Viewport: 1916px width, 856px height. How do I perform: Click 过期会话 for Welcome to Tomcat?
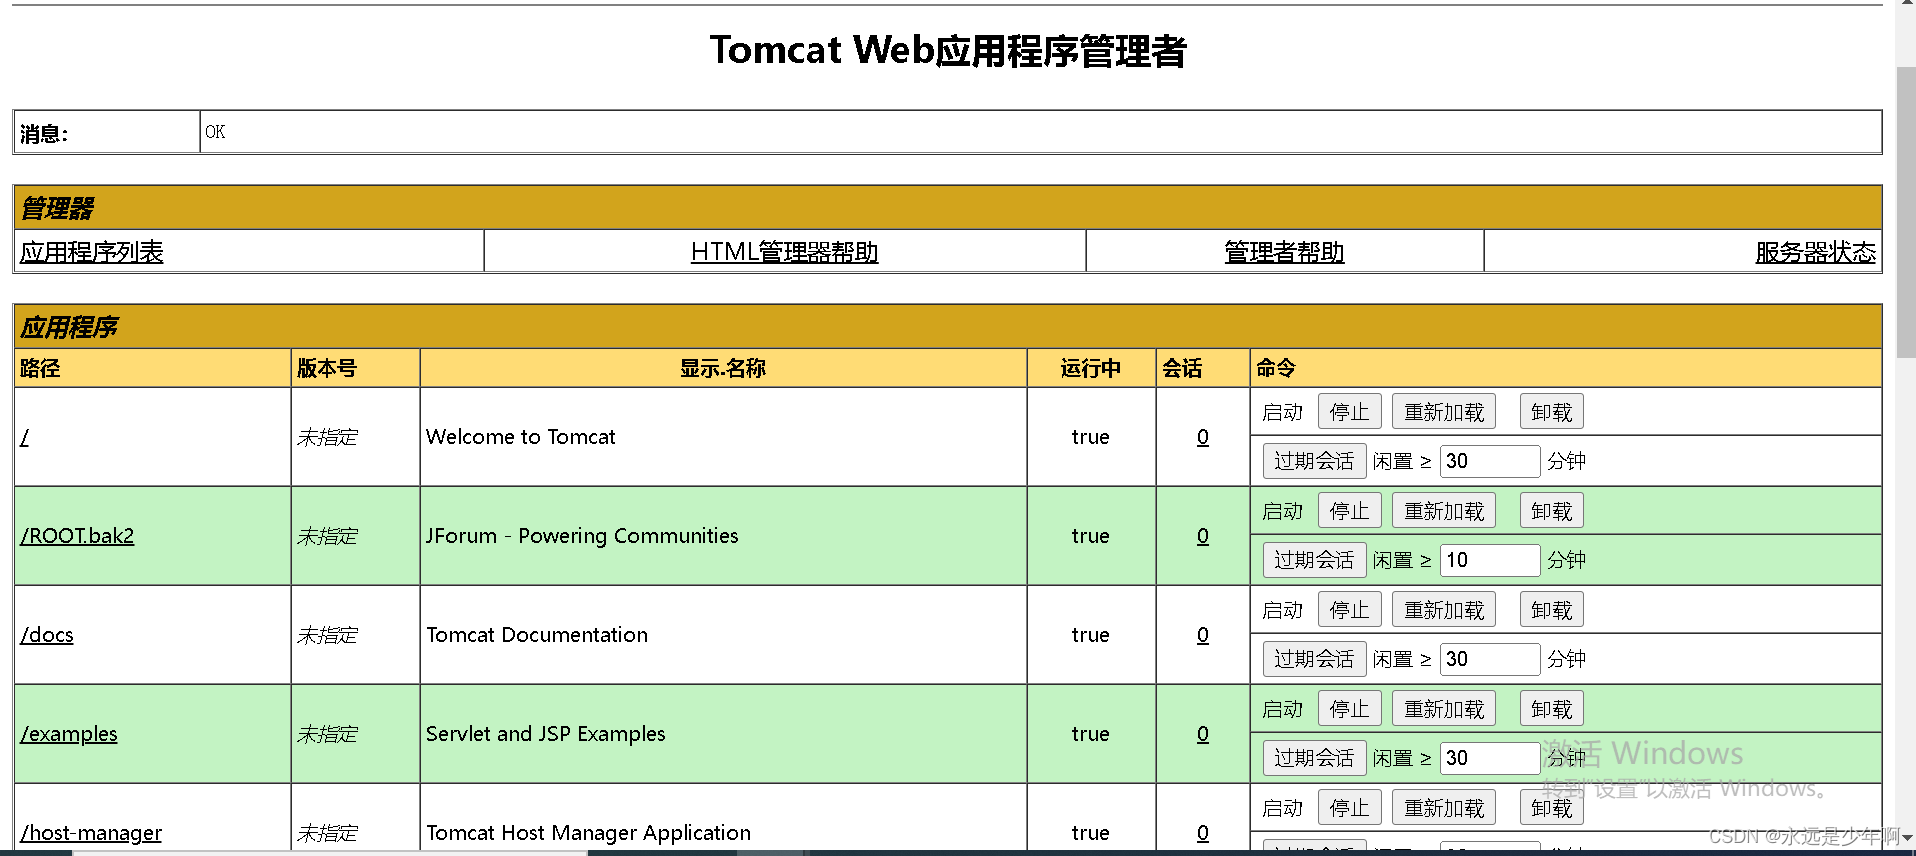[x=1314, y=461]
